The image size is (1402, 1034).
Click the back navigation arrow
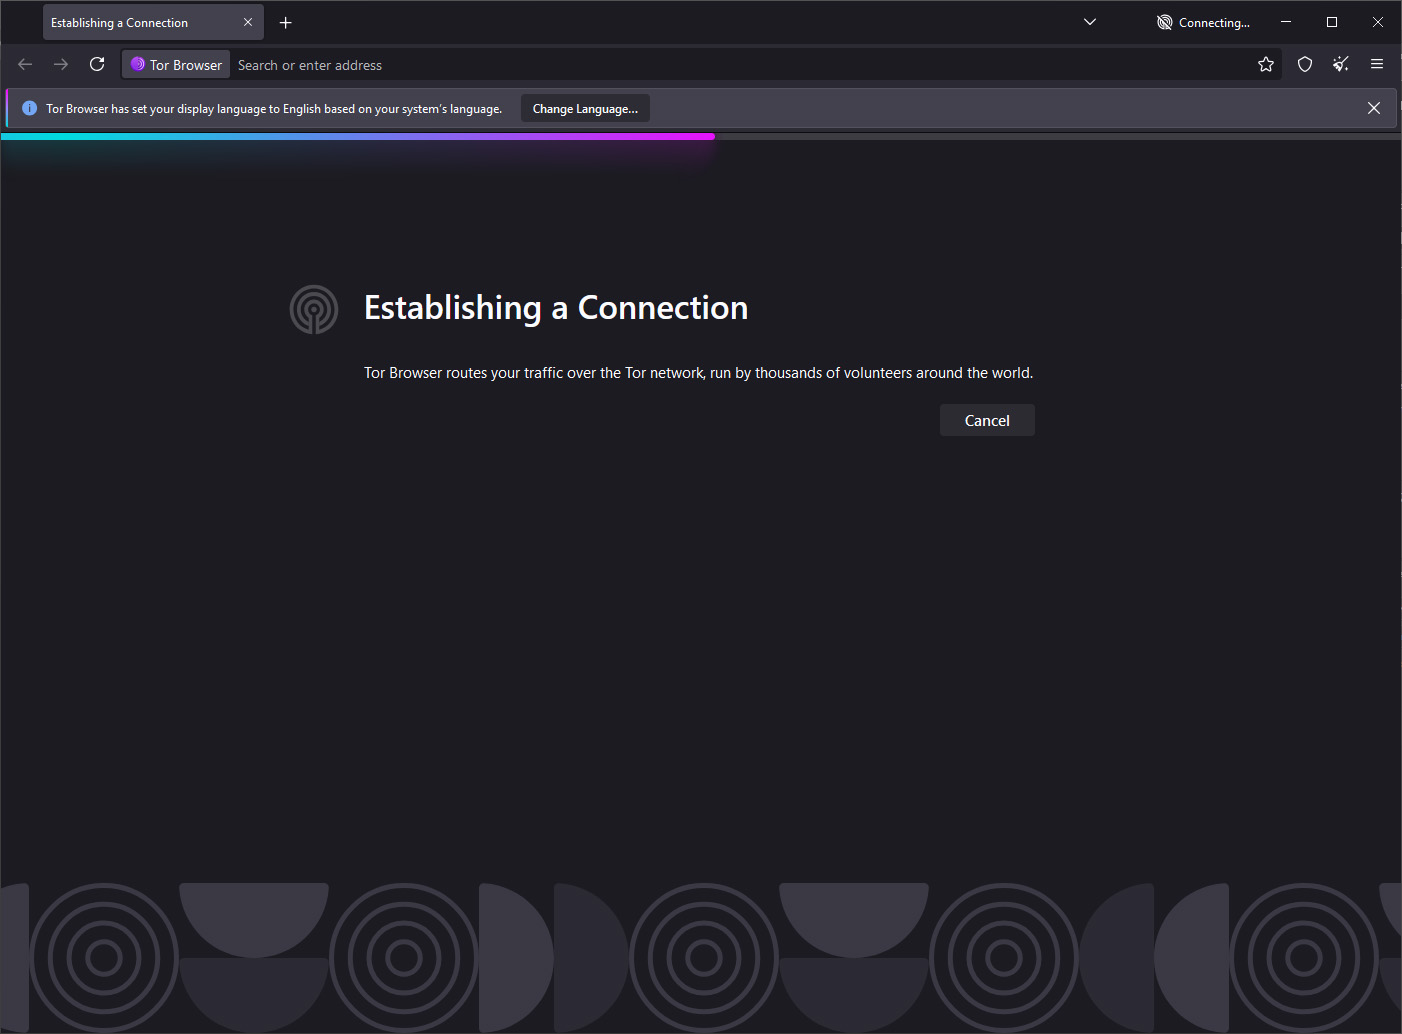pos(25,64)
